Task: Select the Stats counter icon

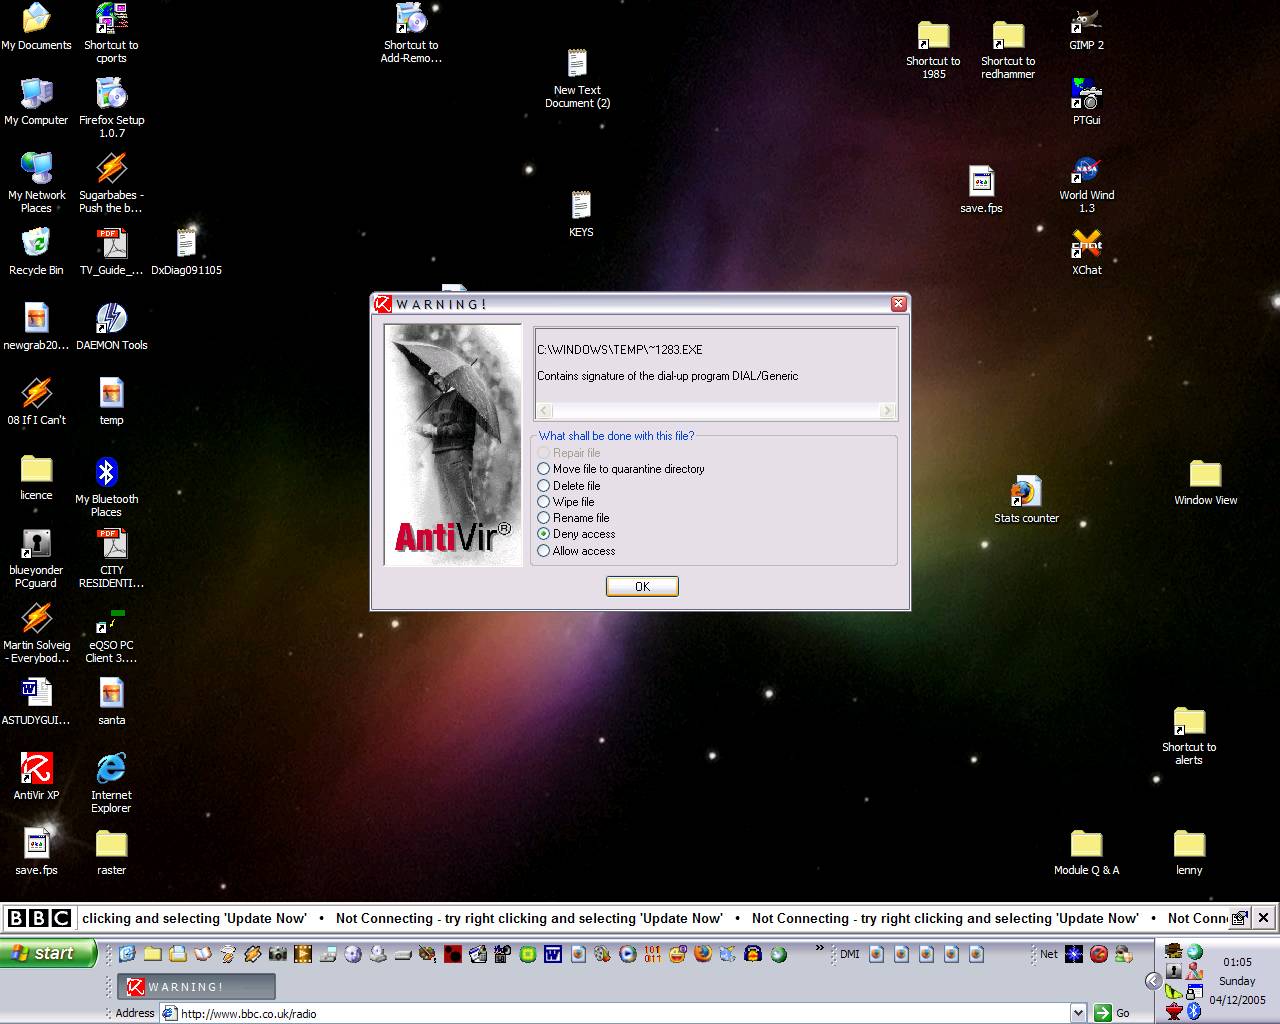Action: (x=1026, y=499)
